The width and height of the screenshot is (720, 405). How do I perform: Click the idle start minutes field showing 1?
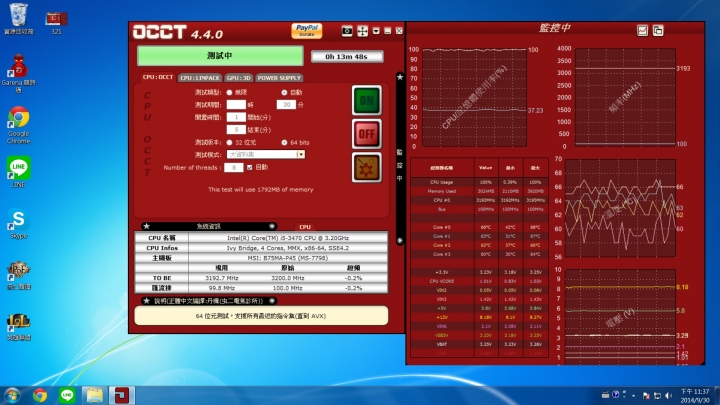(236, 117)
